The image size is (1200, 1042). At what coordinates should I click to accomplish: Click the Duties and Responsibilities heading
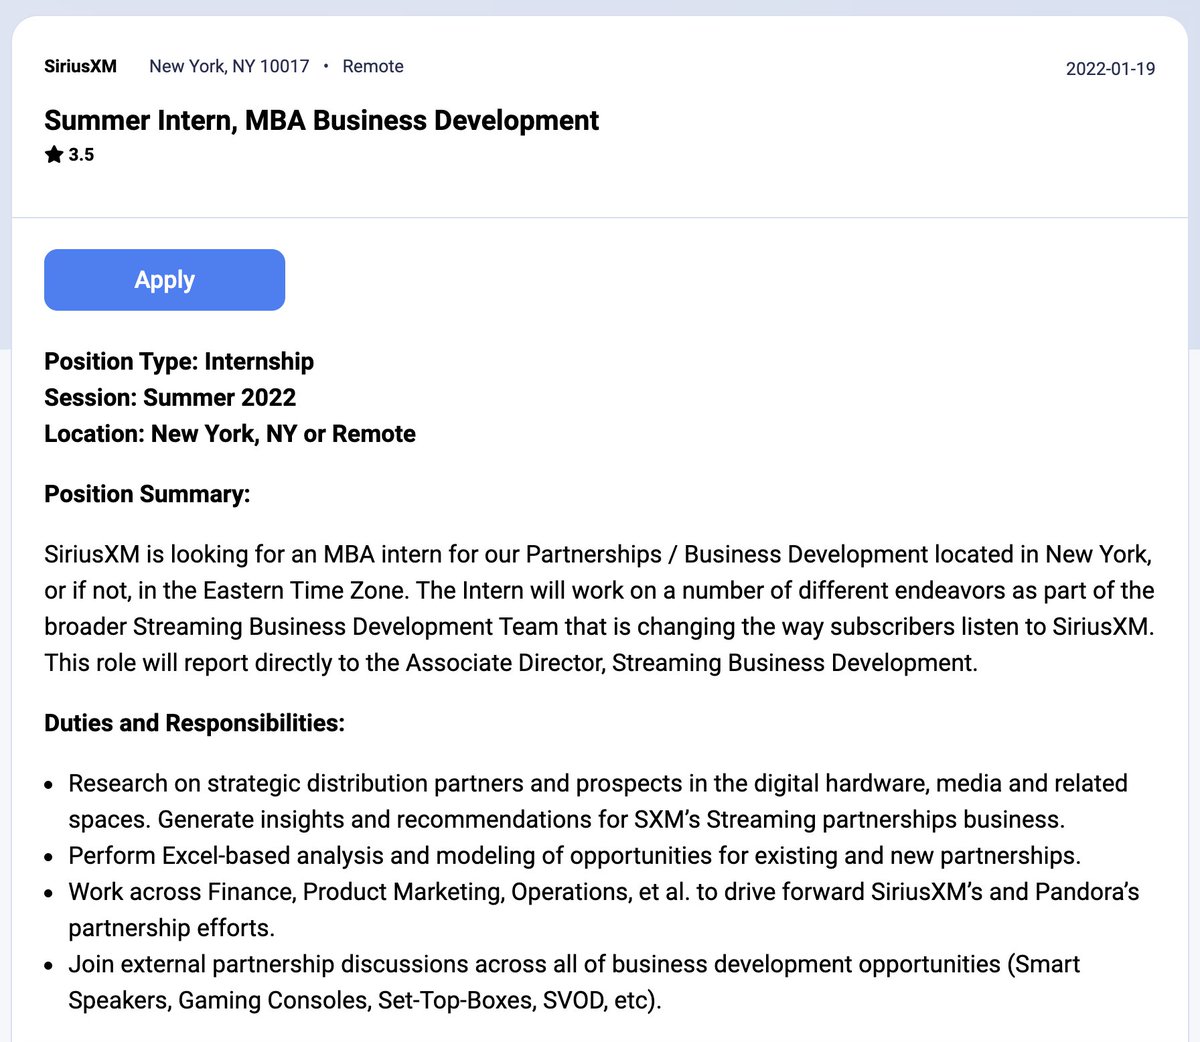pos(194,722)
